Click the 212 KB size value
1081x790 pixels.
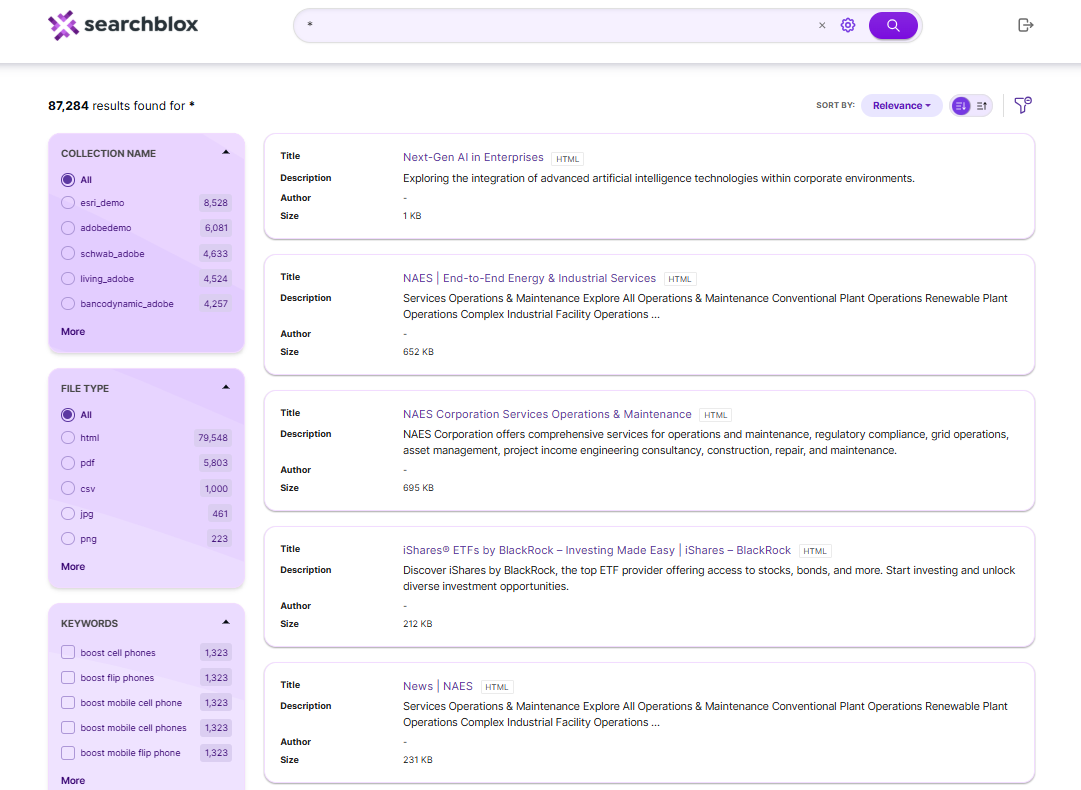(418, 624)
